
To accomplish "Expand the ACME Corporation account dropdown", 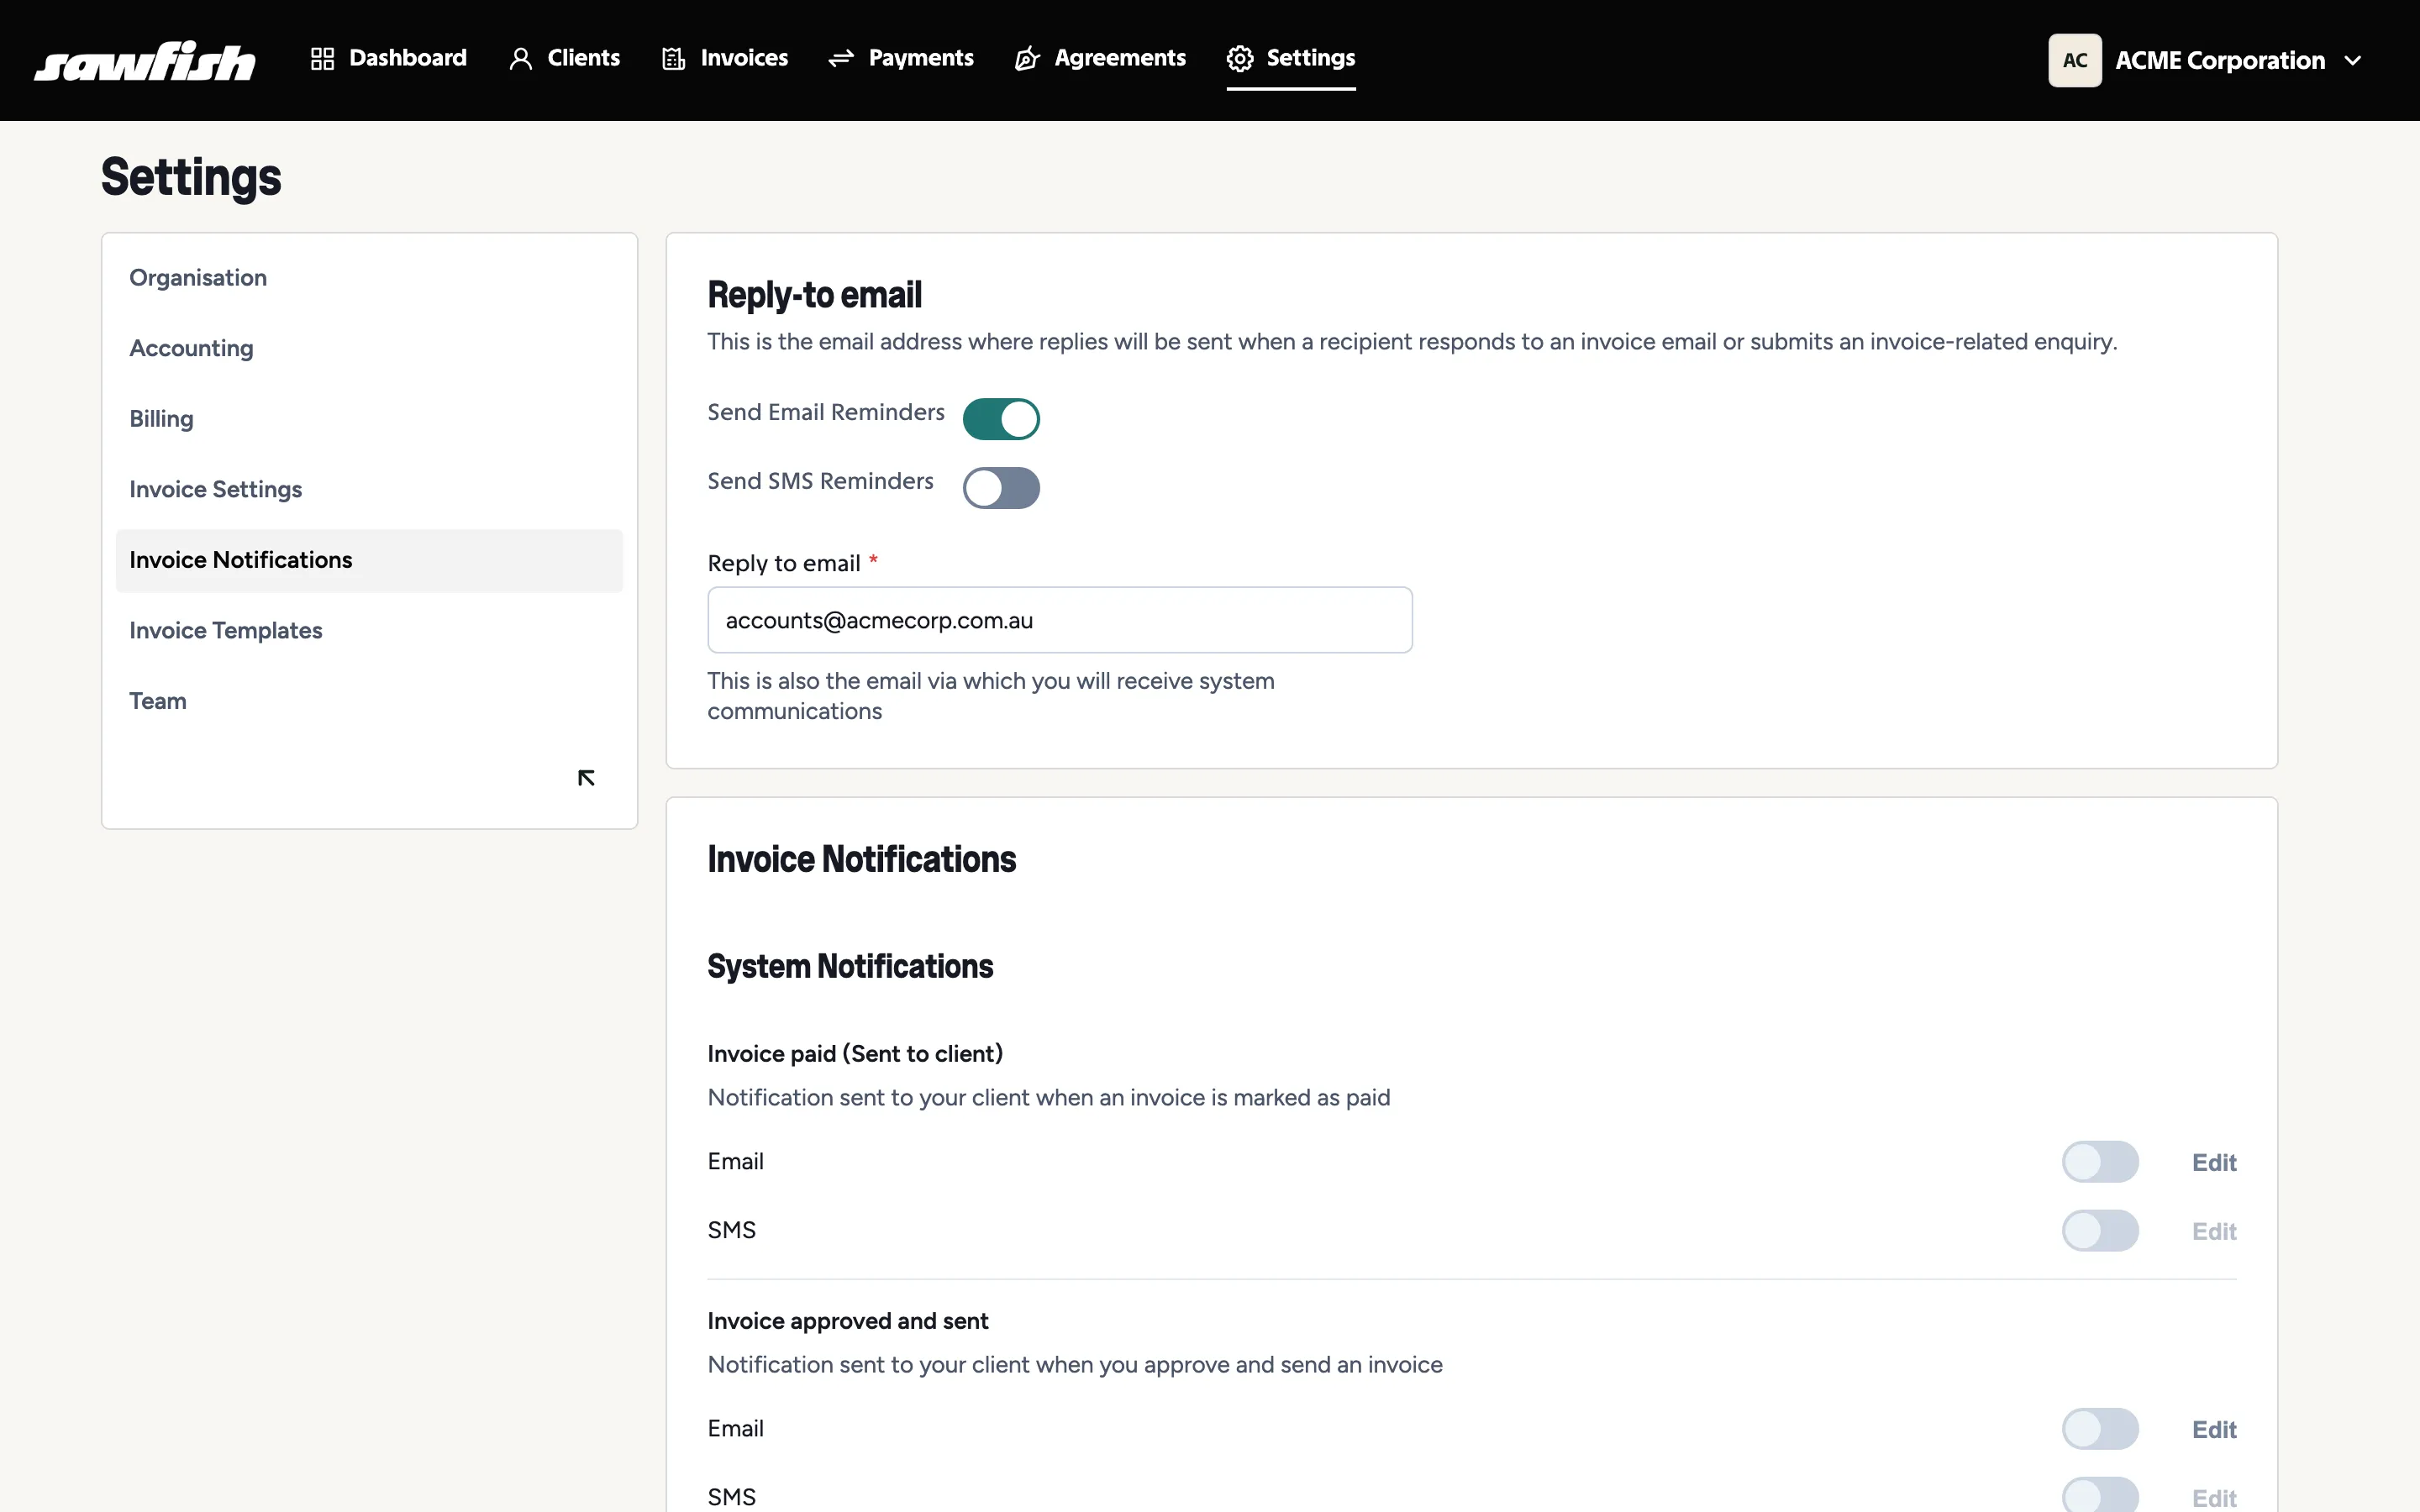I will pyautogui.click(x=2206, y=61).
